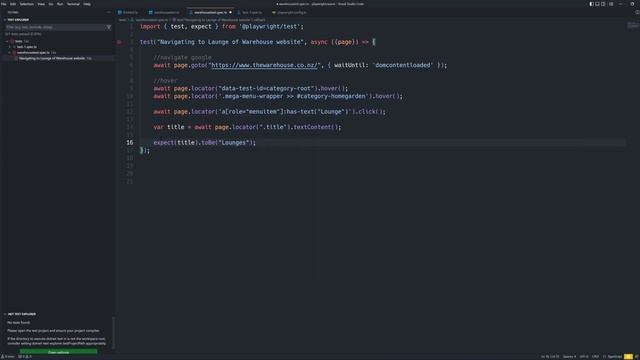Collapse the warehousetest.spec.ts tree node
This screenshot has height=360, width=640.
point(10,53)
